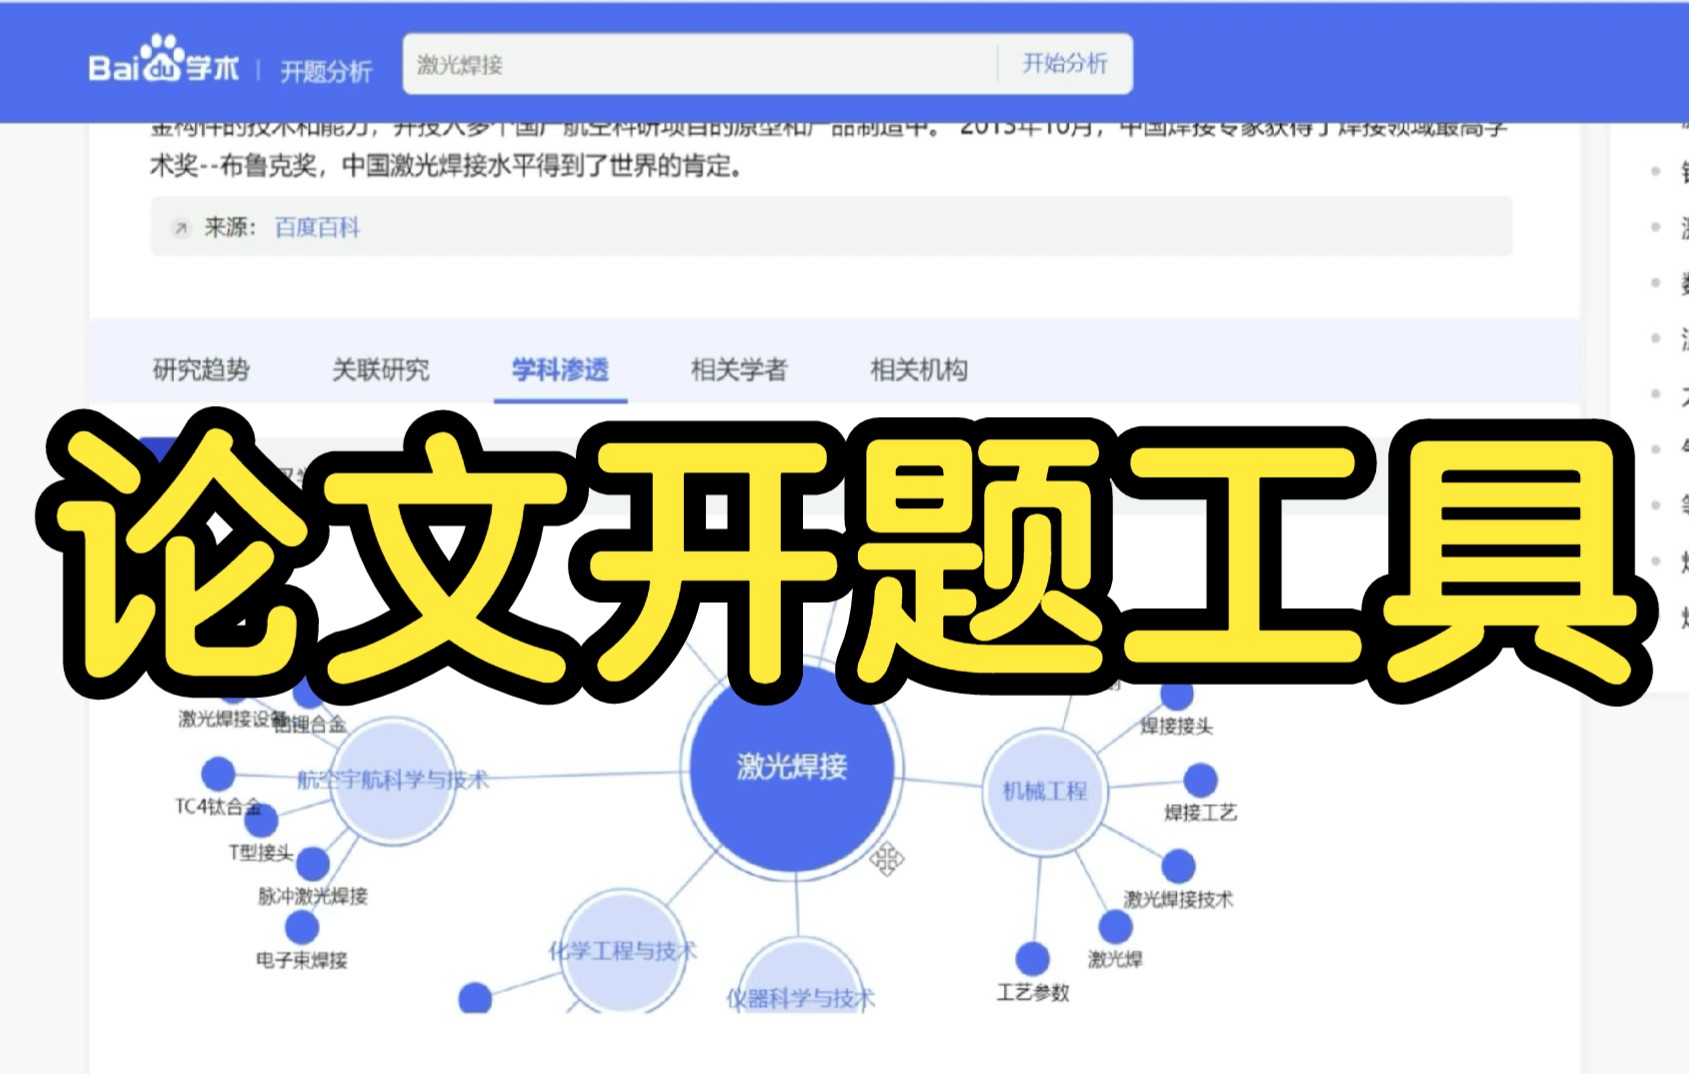Open the 开题分析 link in header
The image size is (1689, 1074).
[326, 71]
